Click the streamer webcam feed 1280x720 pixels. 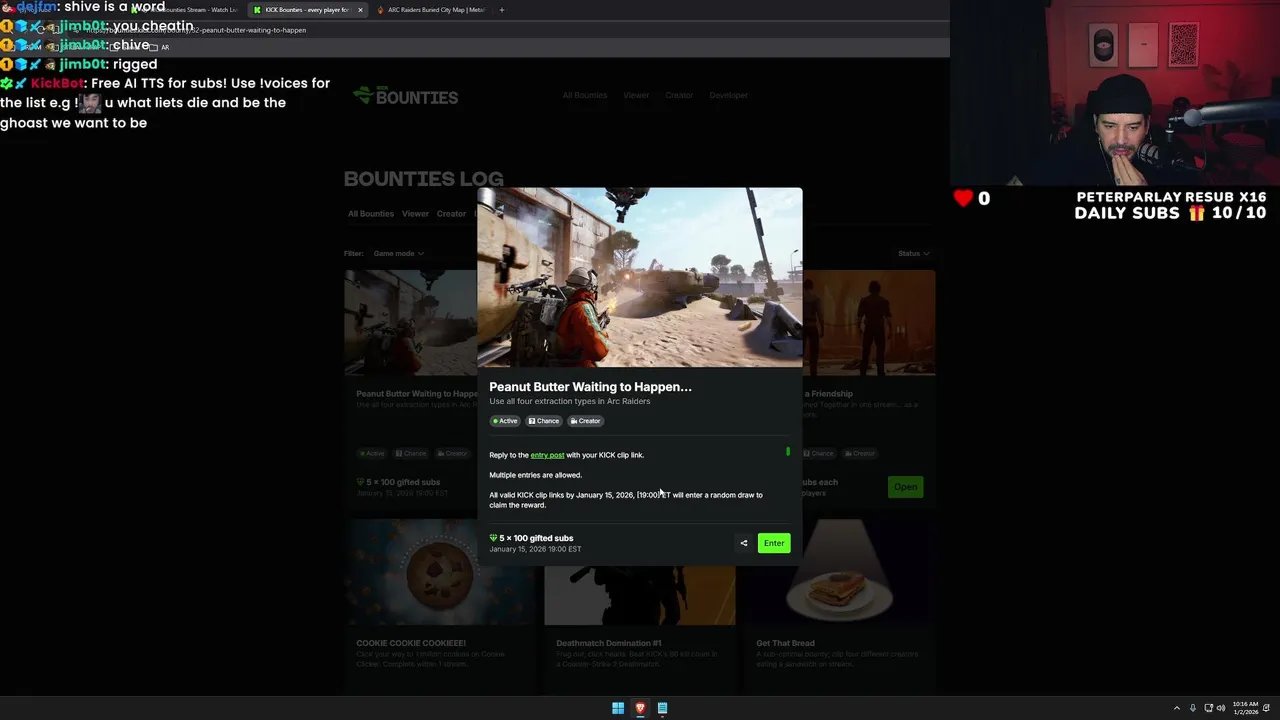point(1115,92)
